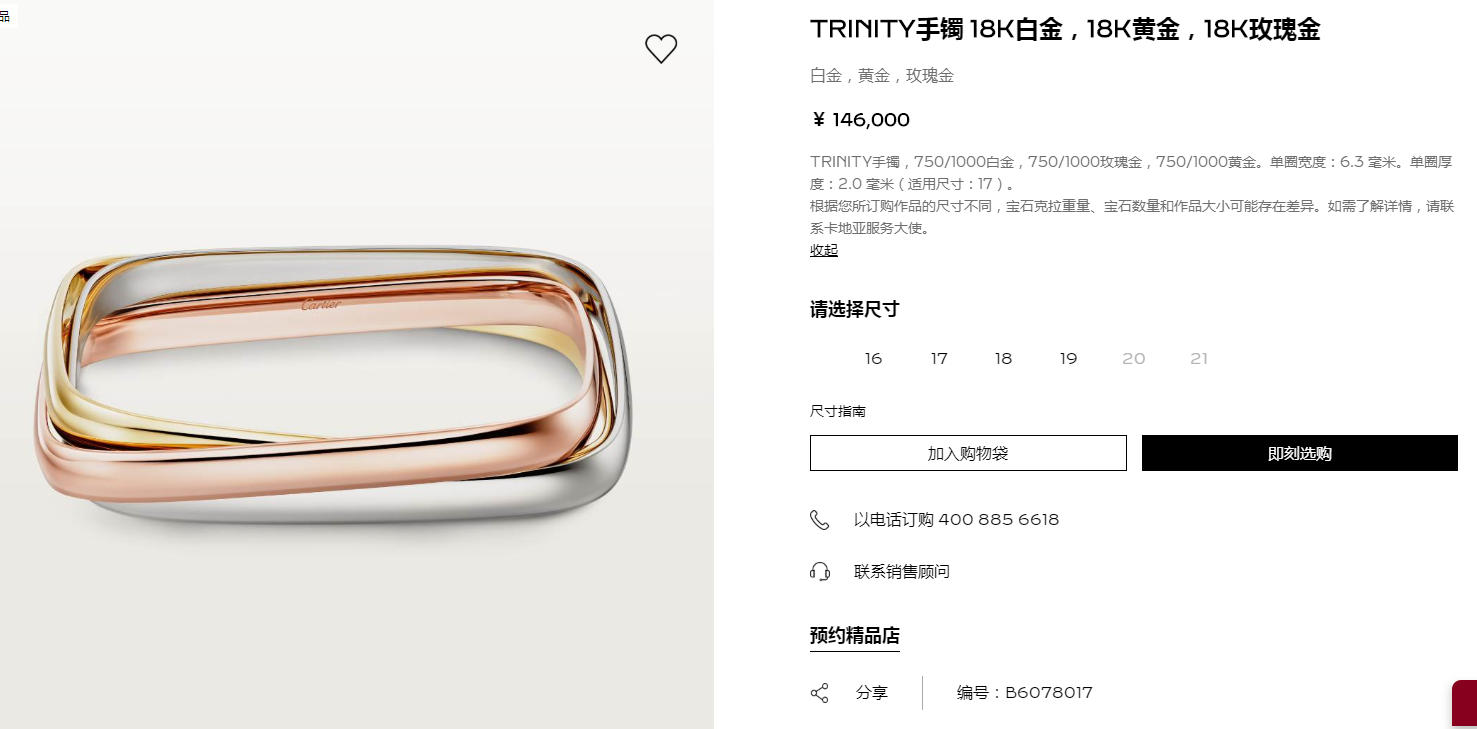The image size is (1477, 729).
Task: Click the 分享 share label
Action: coord(872,693)
